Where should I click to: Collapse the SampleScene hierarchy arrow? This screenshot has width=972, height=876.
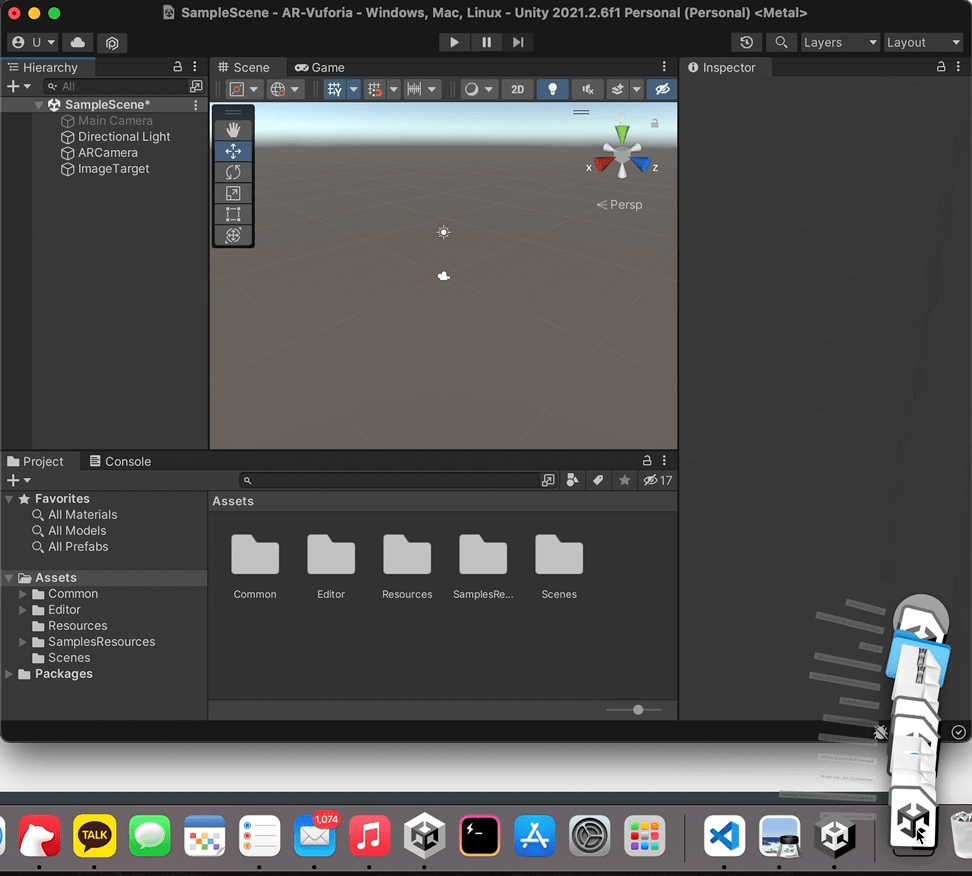[x=38, y=105]
